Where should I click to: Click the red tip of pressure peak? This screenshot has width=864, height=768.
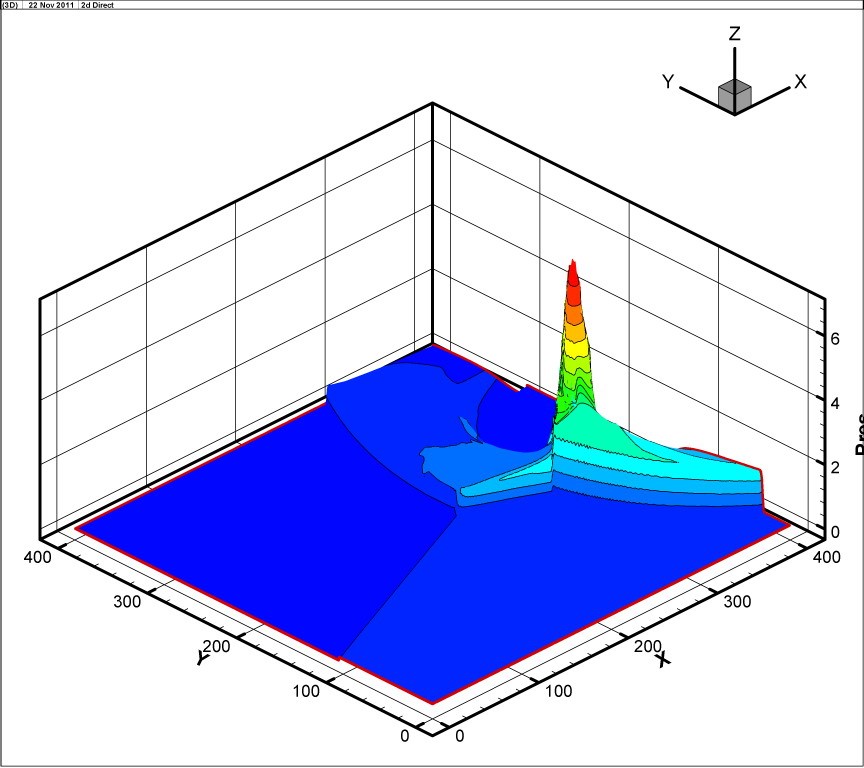[573, 270]
